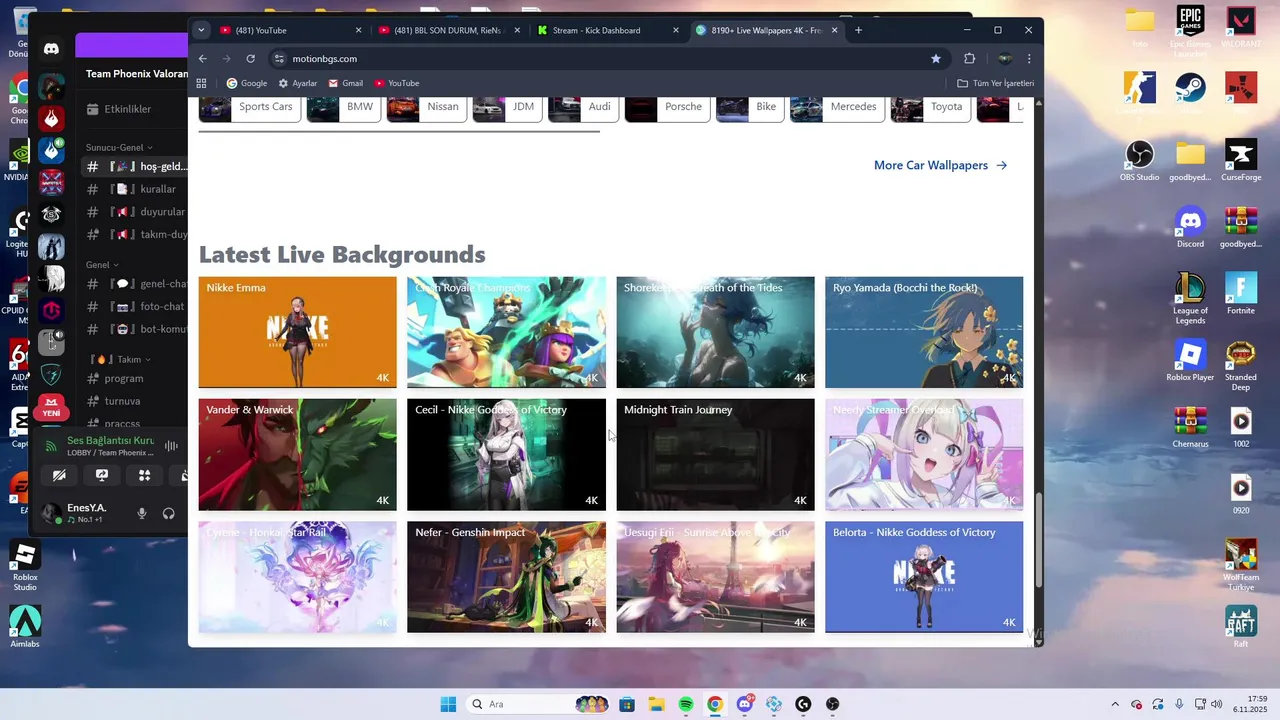The image size is (1280, 720).
Task: Click the Chrome page vertical scrollbar
Action: tap(1038, 540)
